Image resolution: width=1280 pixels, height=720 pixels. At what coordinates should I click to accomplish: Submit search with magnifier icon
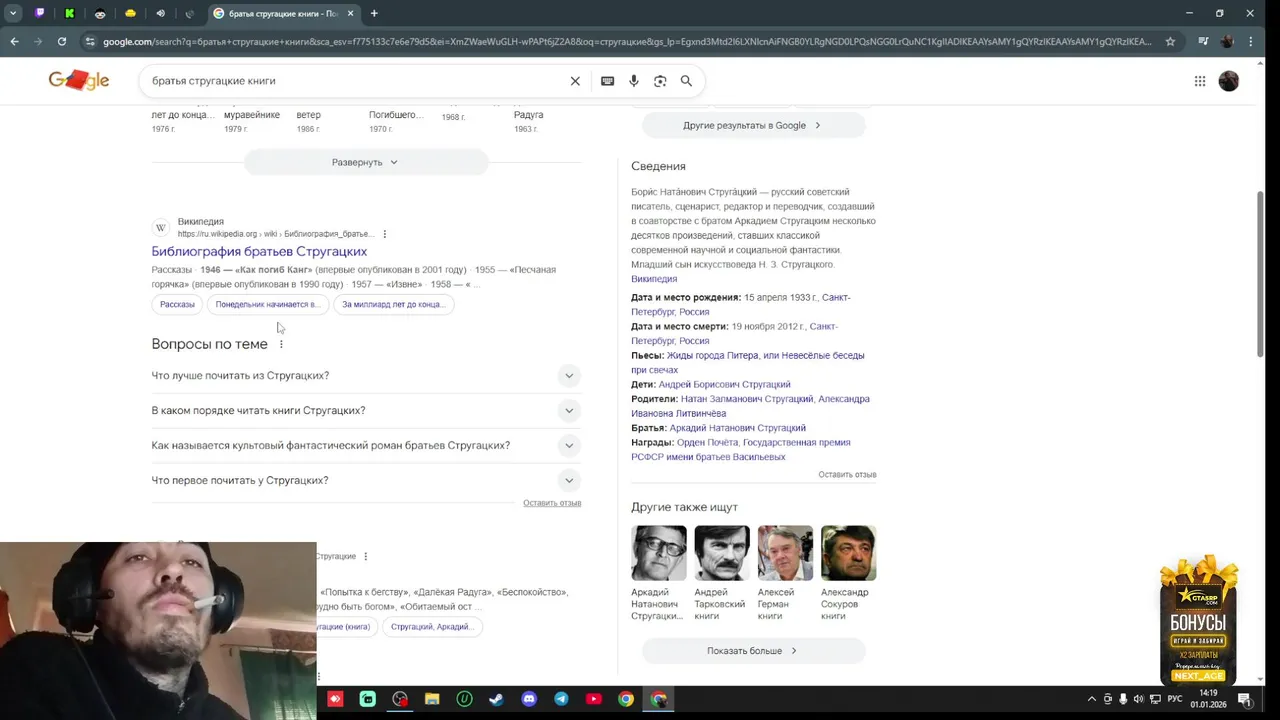[x=686, y=81]
